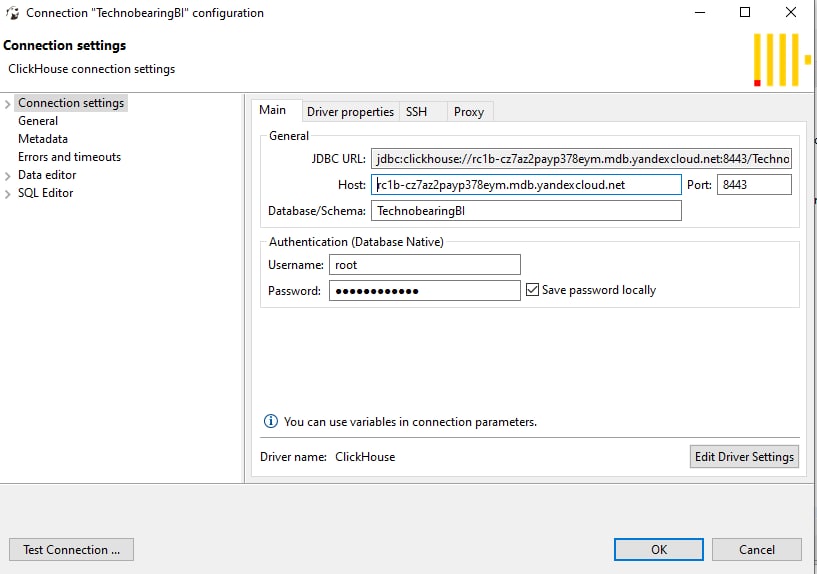This screenshot has height=574, width=817.
Task: Click the Username field with root
Action: coord(425,265)
